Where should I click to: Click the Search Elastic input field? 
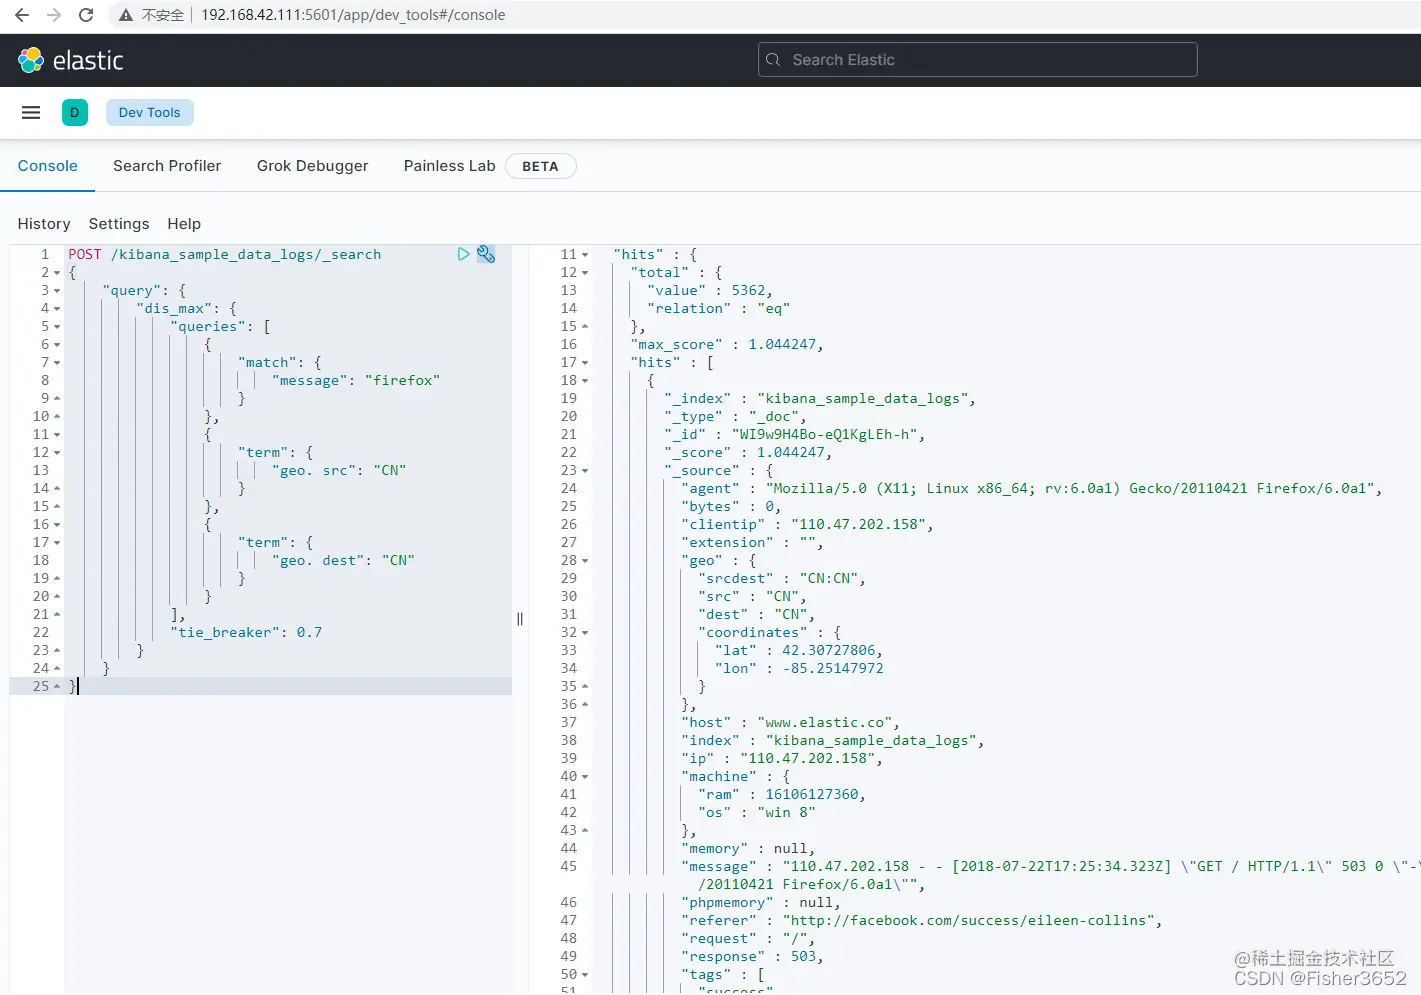tap(977, 60)
